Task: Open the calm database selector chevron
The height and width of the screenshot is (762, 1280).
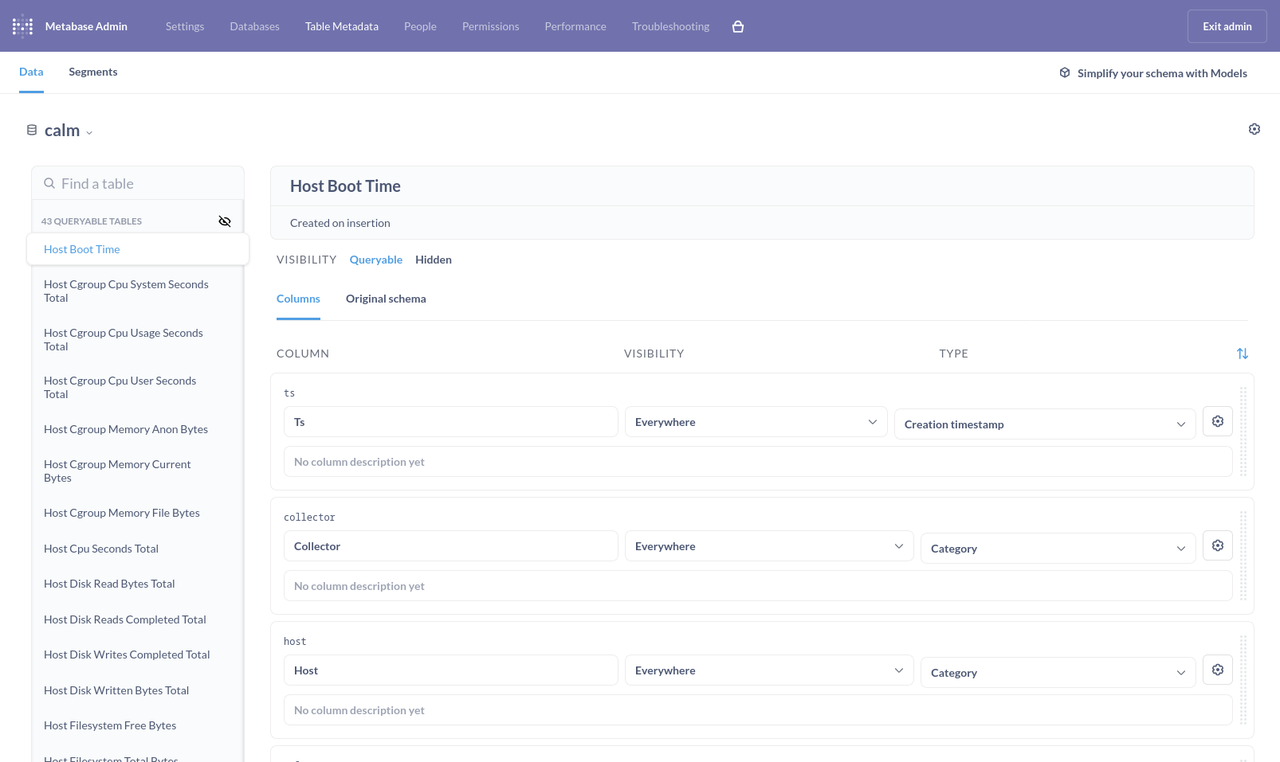Action: coord(90,131)
